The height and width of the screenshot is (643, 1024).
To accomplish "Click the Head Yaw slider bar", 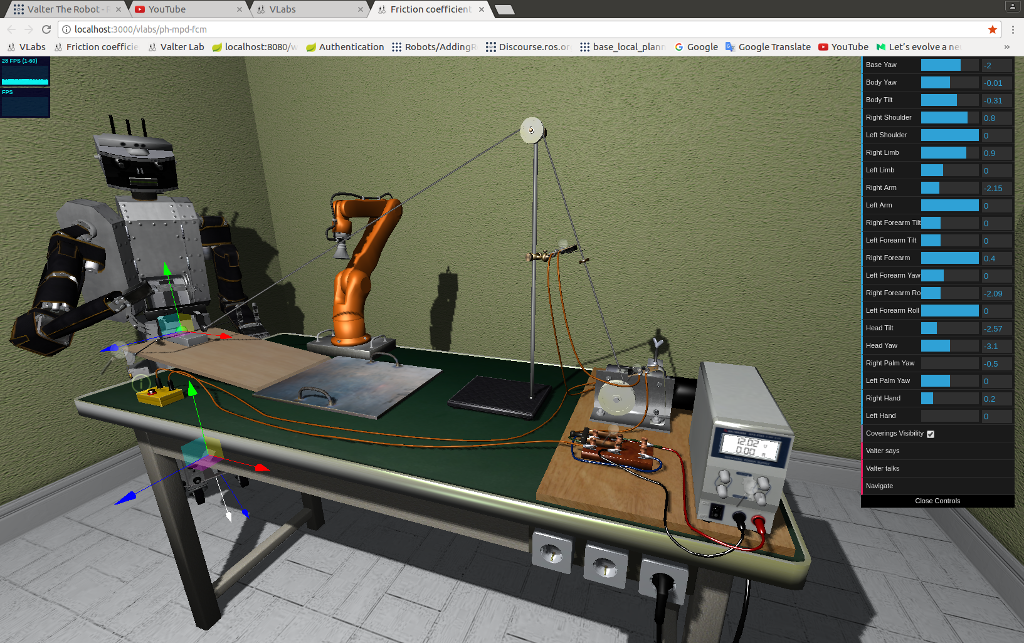I will pyautogui.click(x=948, y=345).
